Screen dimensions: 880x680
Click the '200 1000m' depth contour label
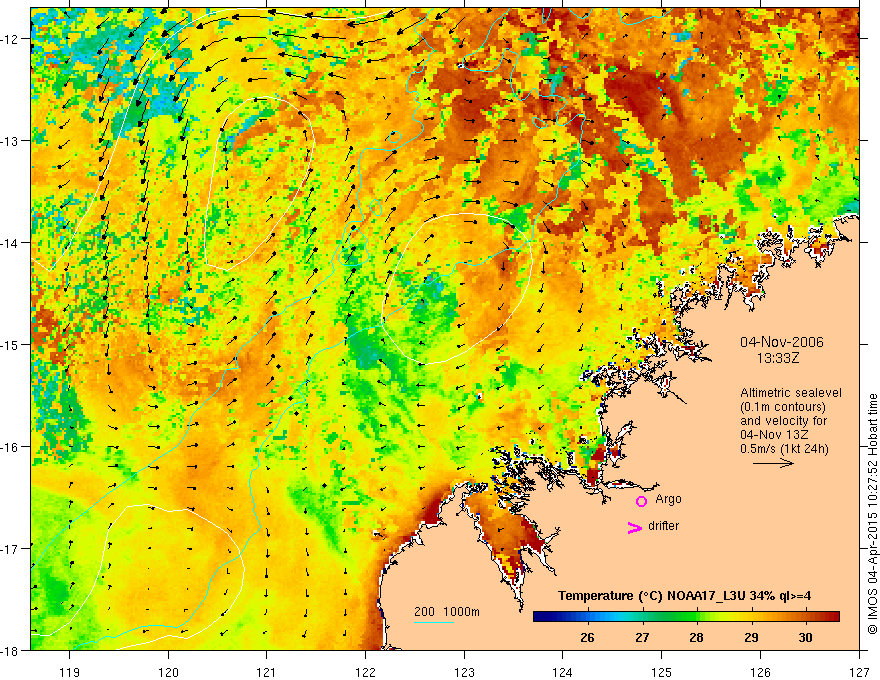(x=447, y=612)
